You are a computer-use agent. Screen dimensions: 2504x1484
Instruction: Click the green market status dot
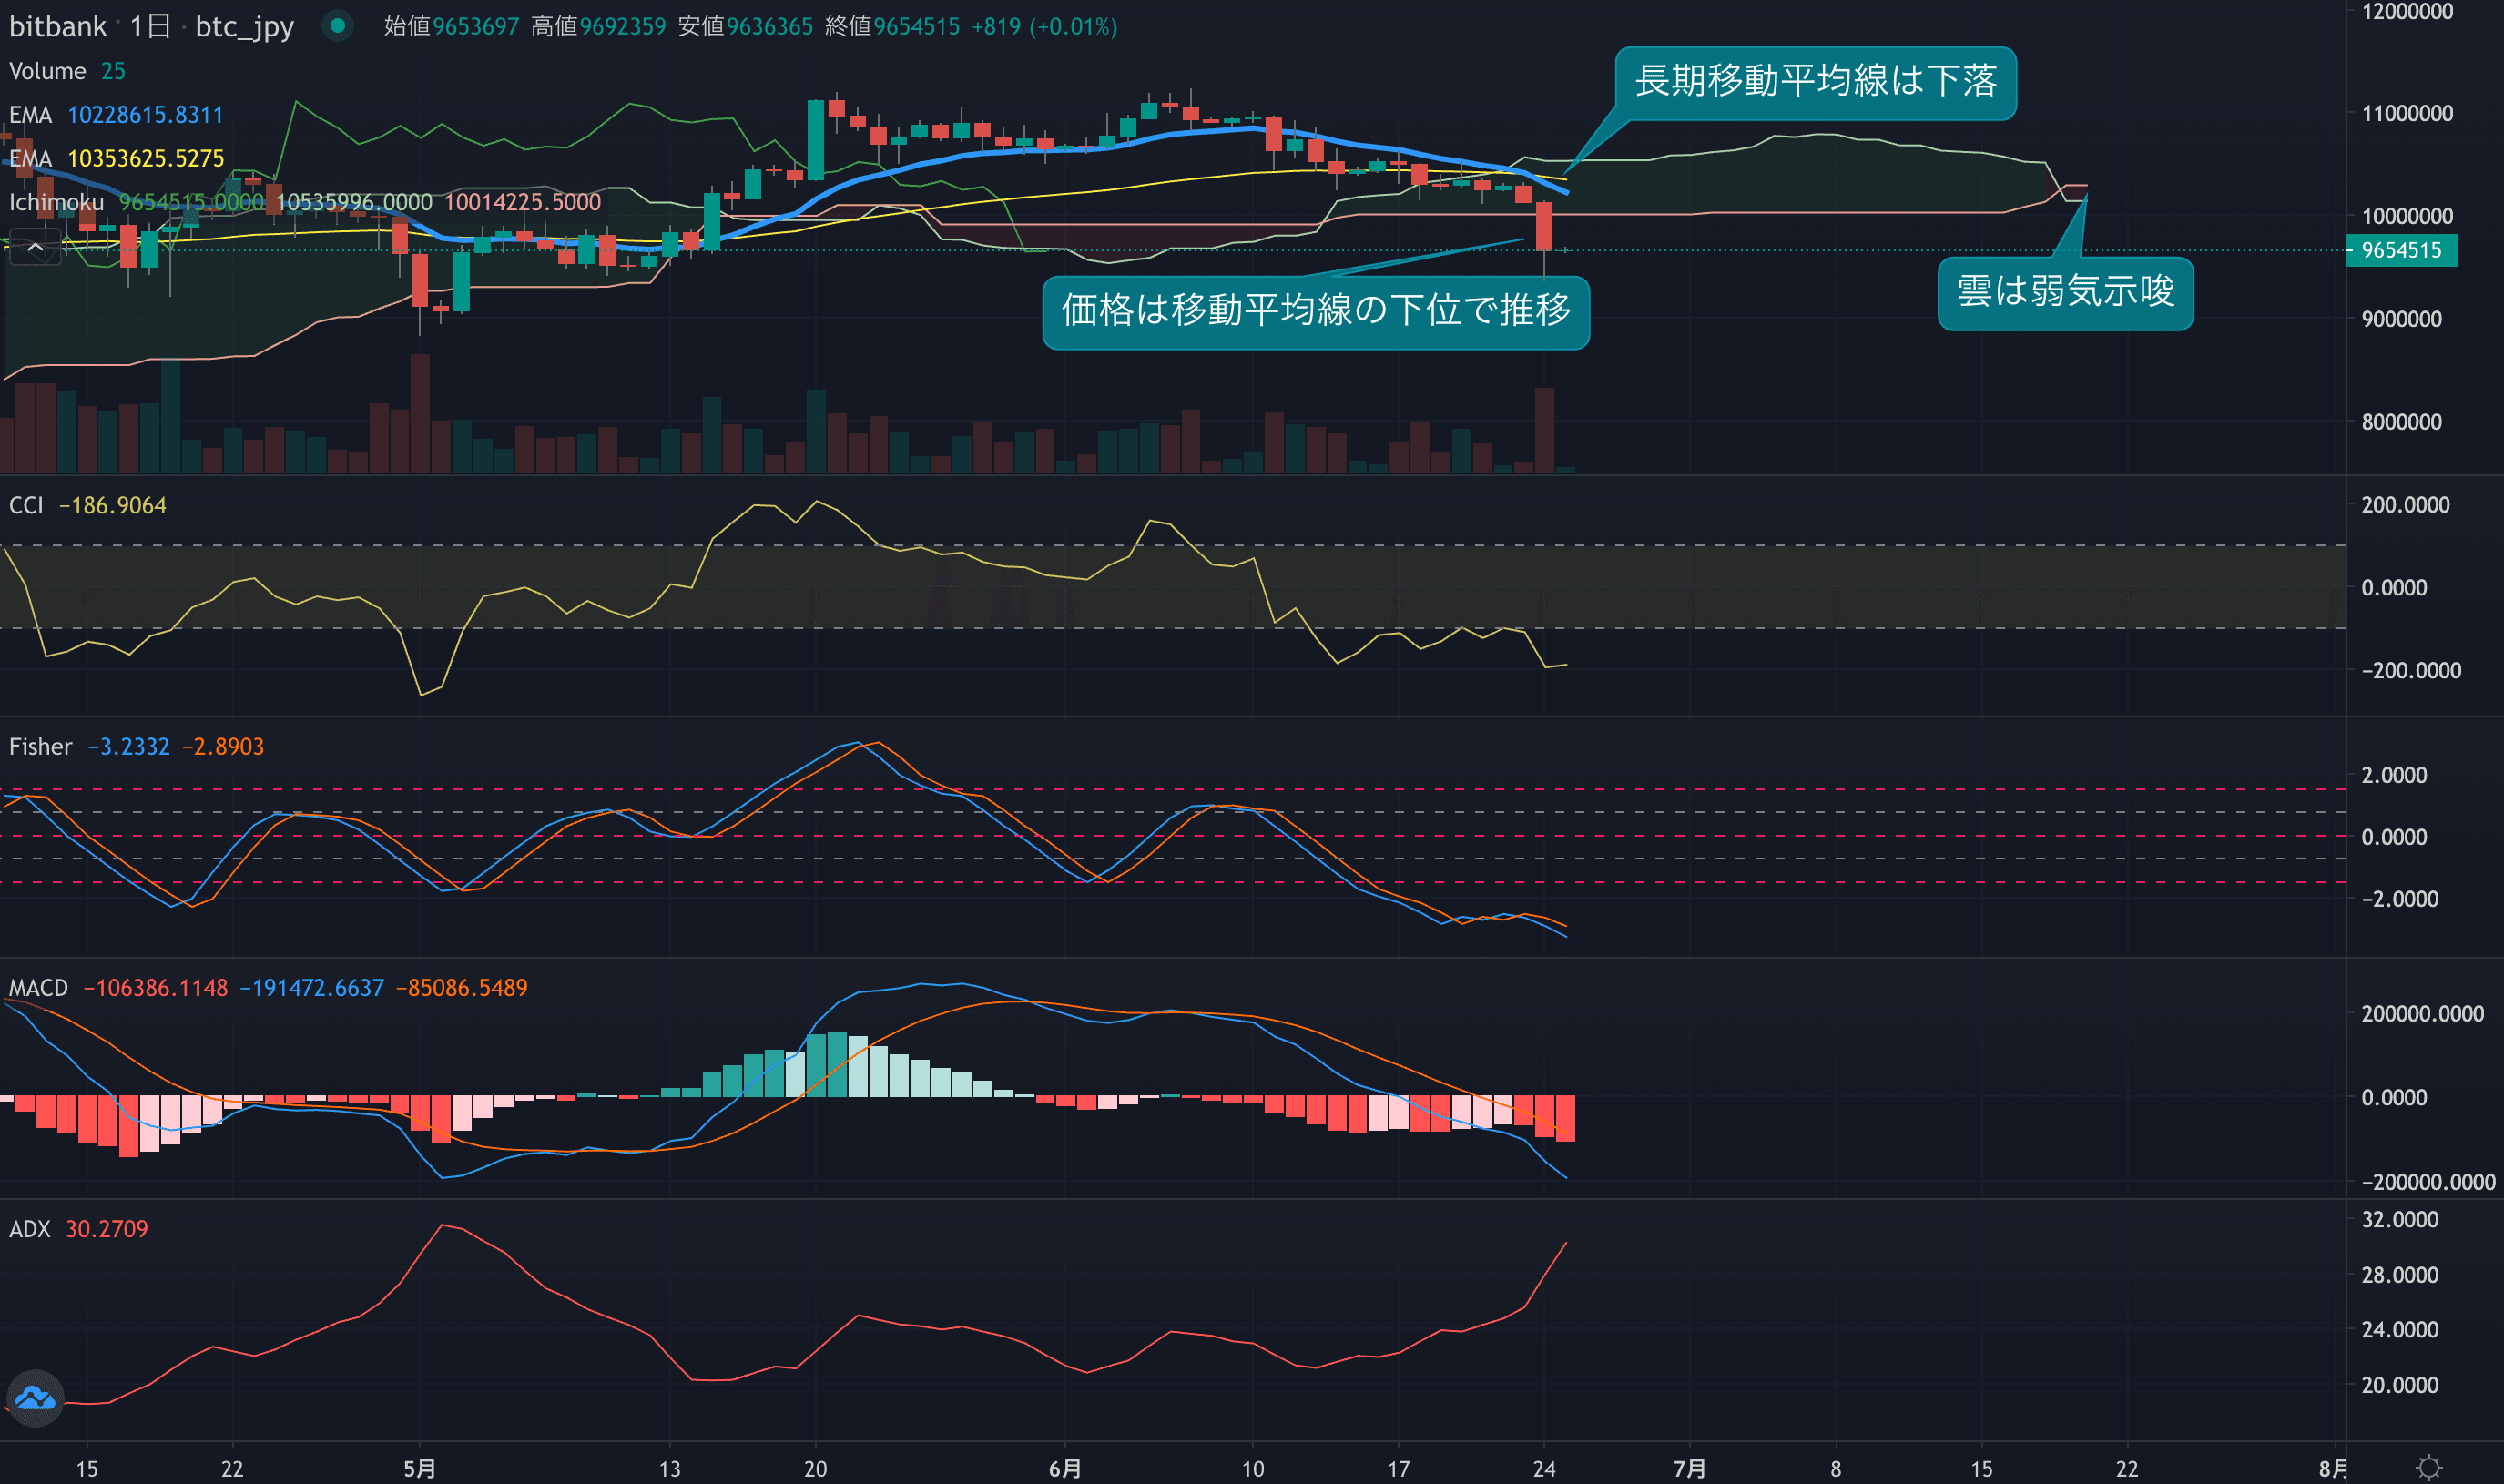click(x=338, y=26)
